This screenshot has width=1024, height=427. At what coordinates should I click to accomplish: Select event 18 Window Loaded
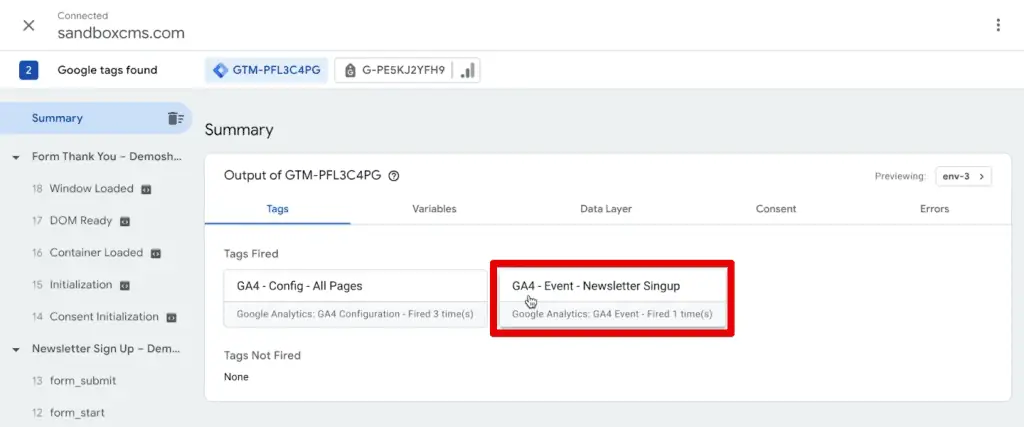pyautogui.click(x=91, y=189)
